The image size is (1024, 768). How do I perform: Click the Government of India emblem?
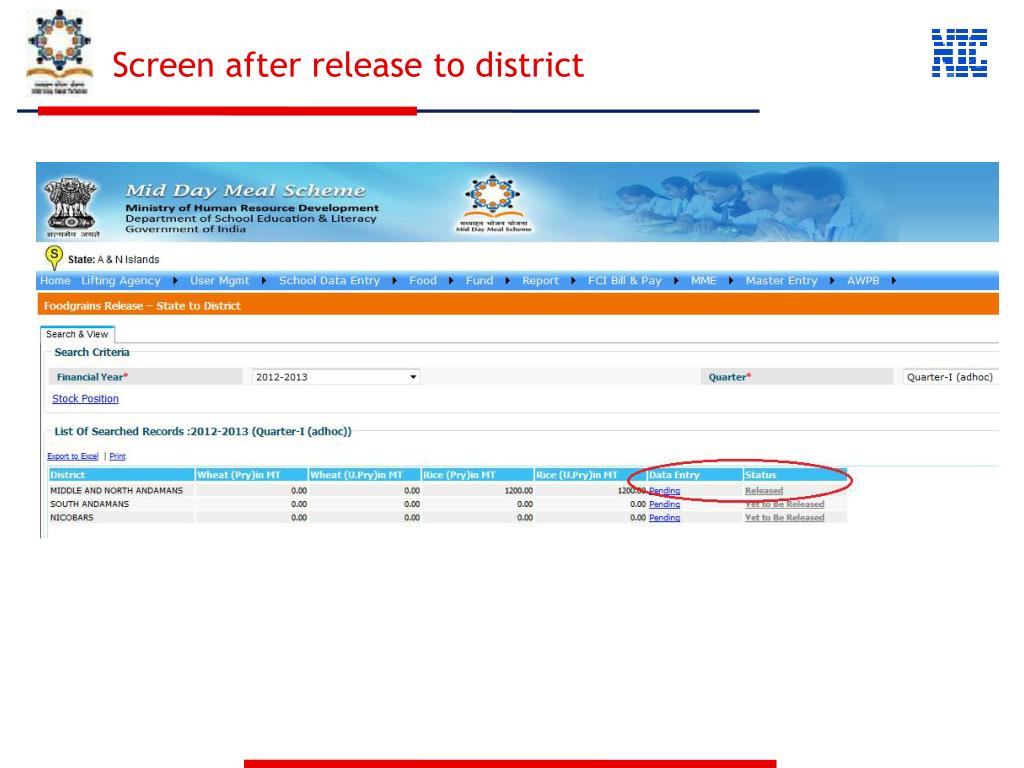[71, 207]
